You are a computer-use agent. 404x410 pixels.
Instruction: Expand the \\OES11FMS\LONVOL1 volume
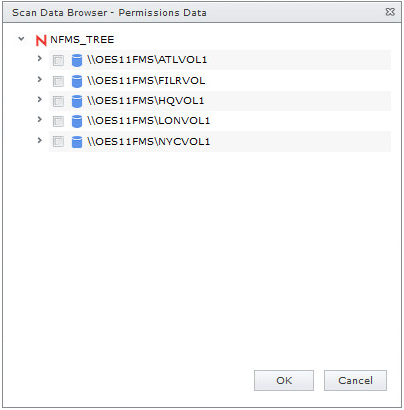(x=40, y=119)
